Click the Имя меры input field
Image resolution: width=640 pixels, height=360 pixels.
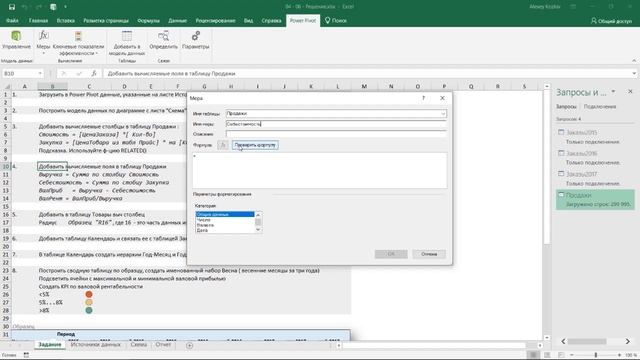click(x=336, y=124)
